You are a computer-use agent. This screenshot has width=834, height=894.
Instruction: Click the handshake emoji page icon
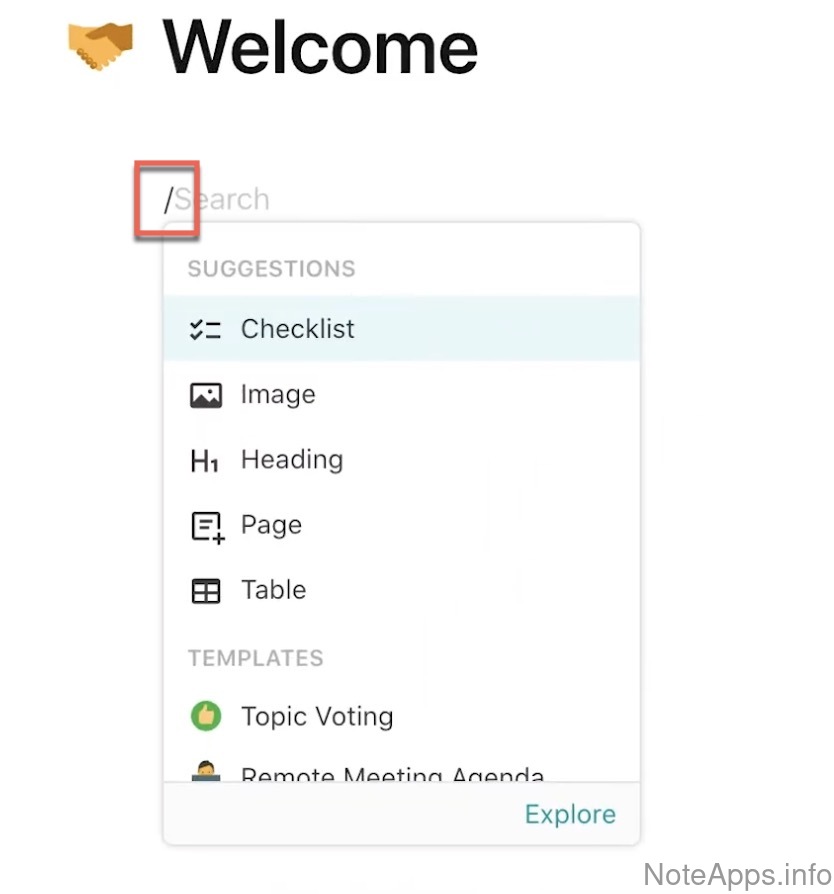(x=100, y=46)
